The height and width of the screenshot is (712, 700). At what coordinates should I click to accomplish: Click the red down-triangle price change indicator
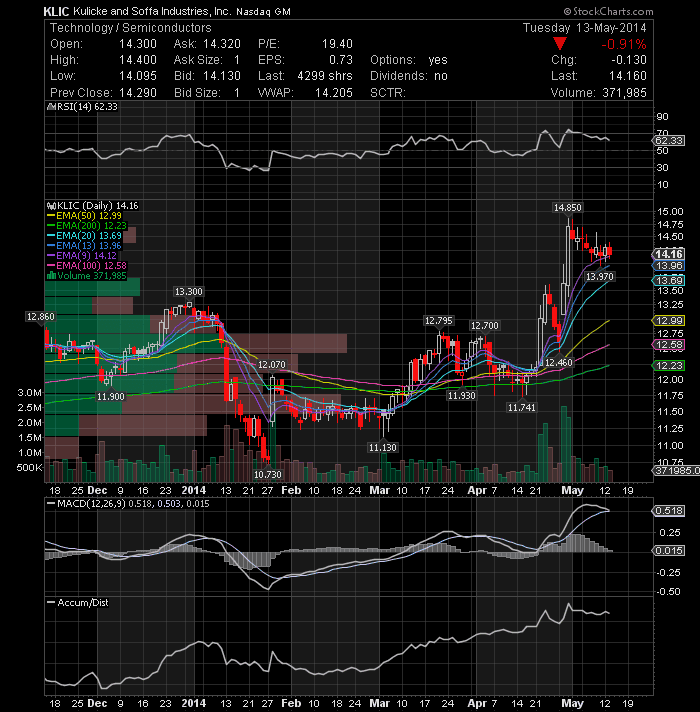pos(560,44)
